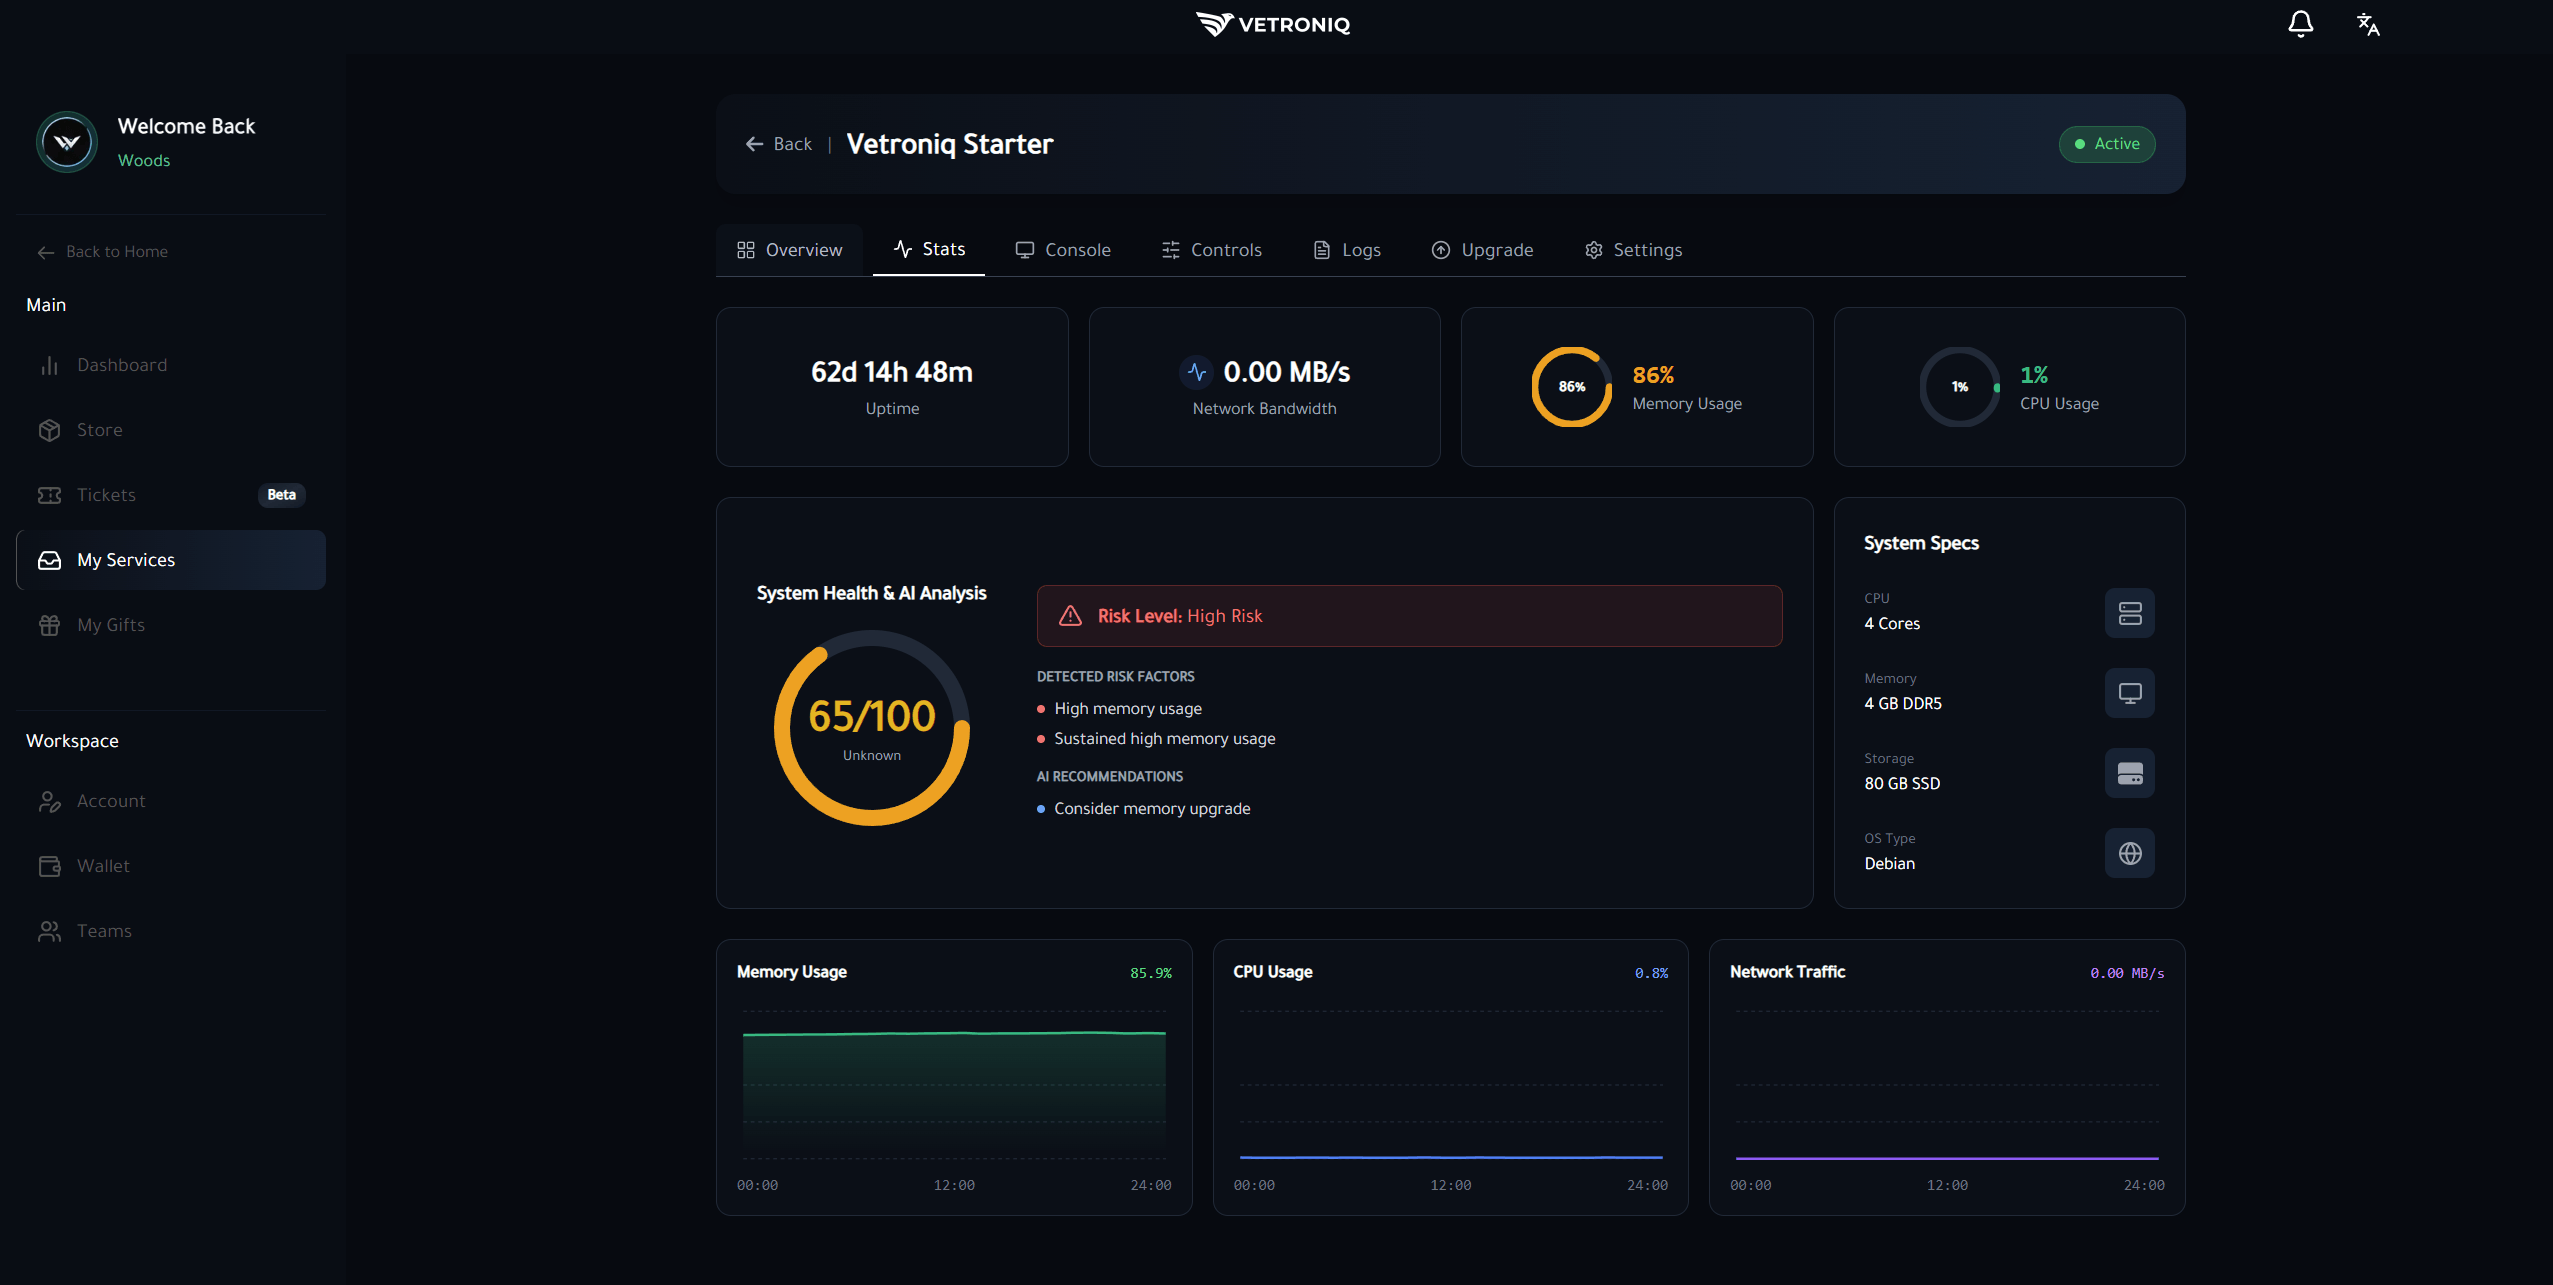2553x1285 pixels.
Task: Open the Controls tab
Action: pyautogui.click(x=1212, y=250)
